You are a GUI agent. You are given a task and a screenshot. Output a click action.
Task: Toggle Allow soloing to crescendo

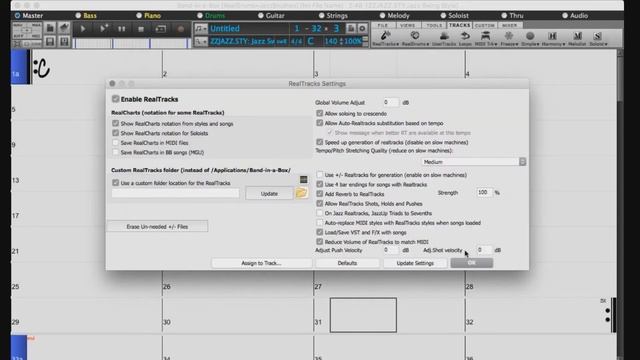click(x=320, y=113)
